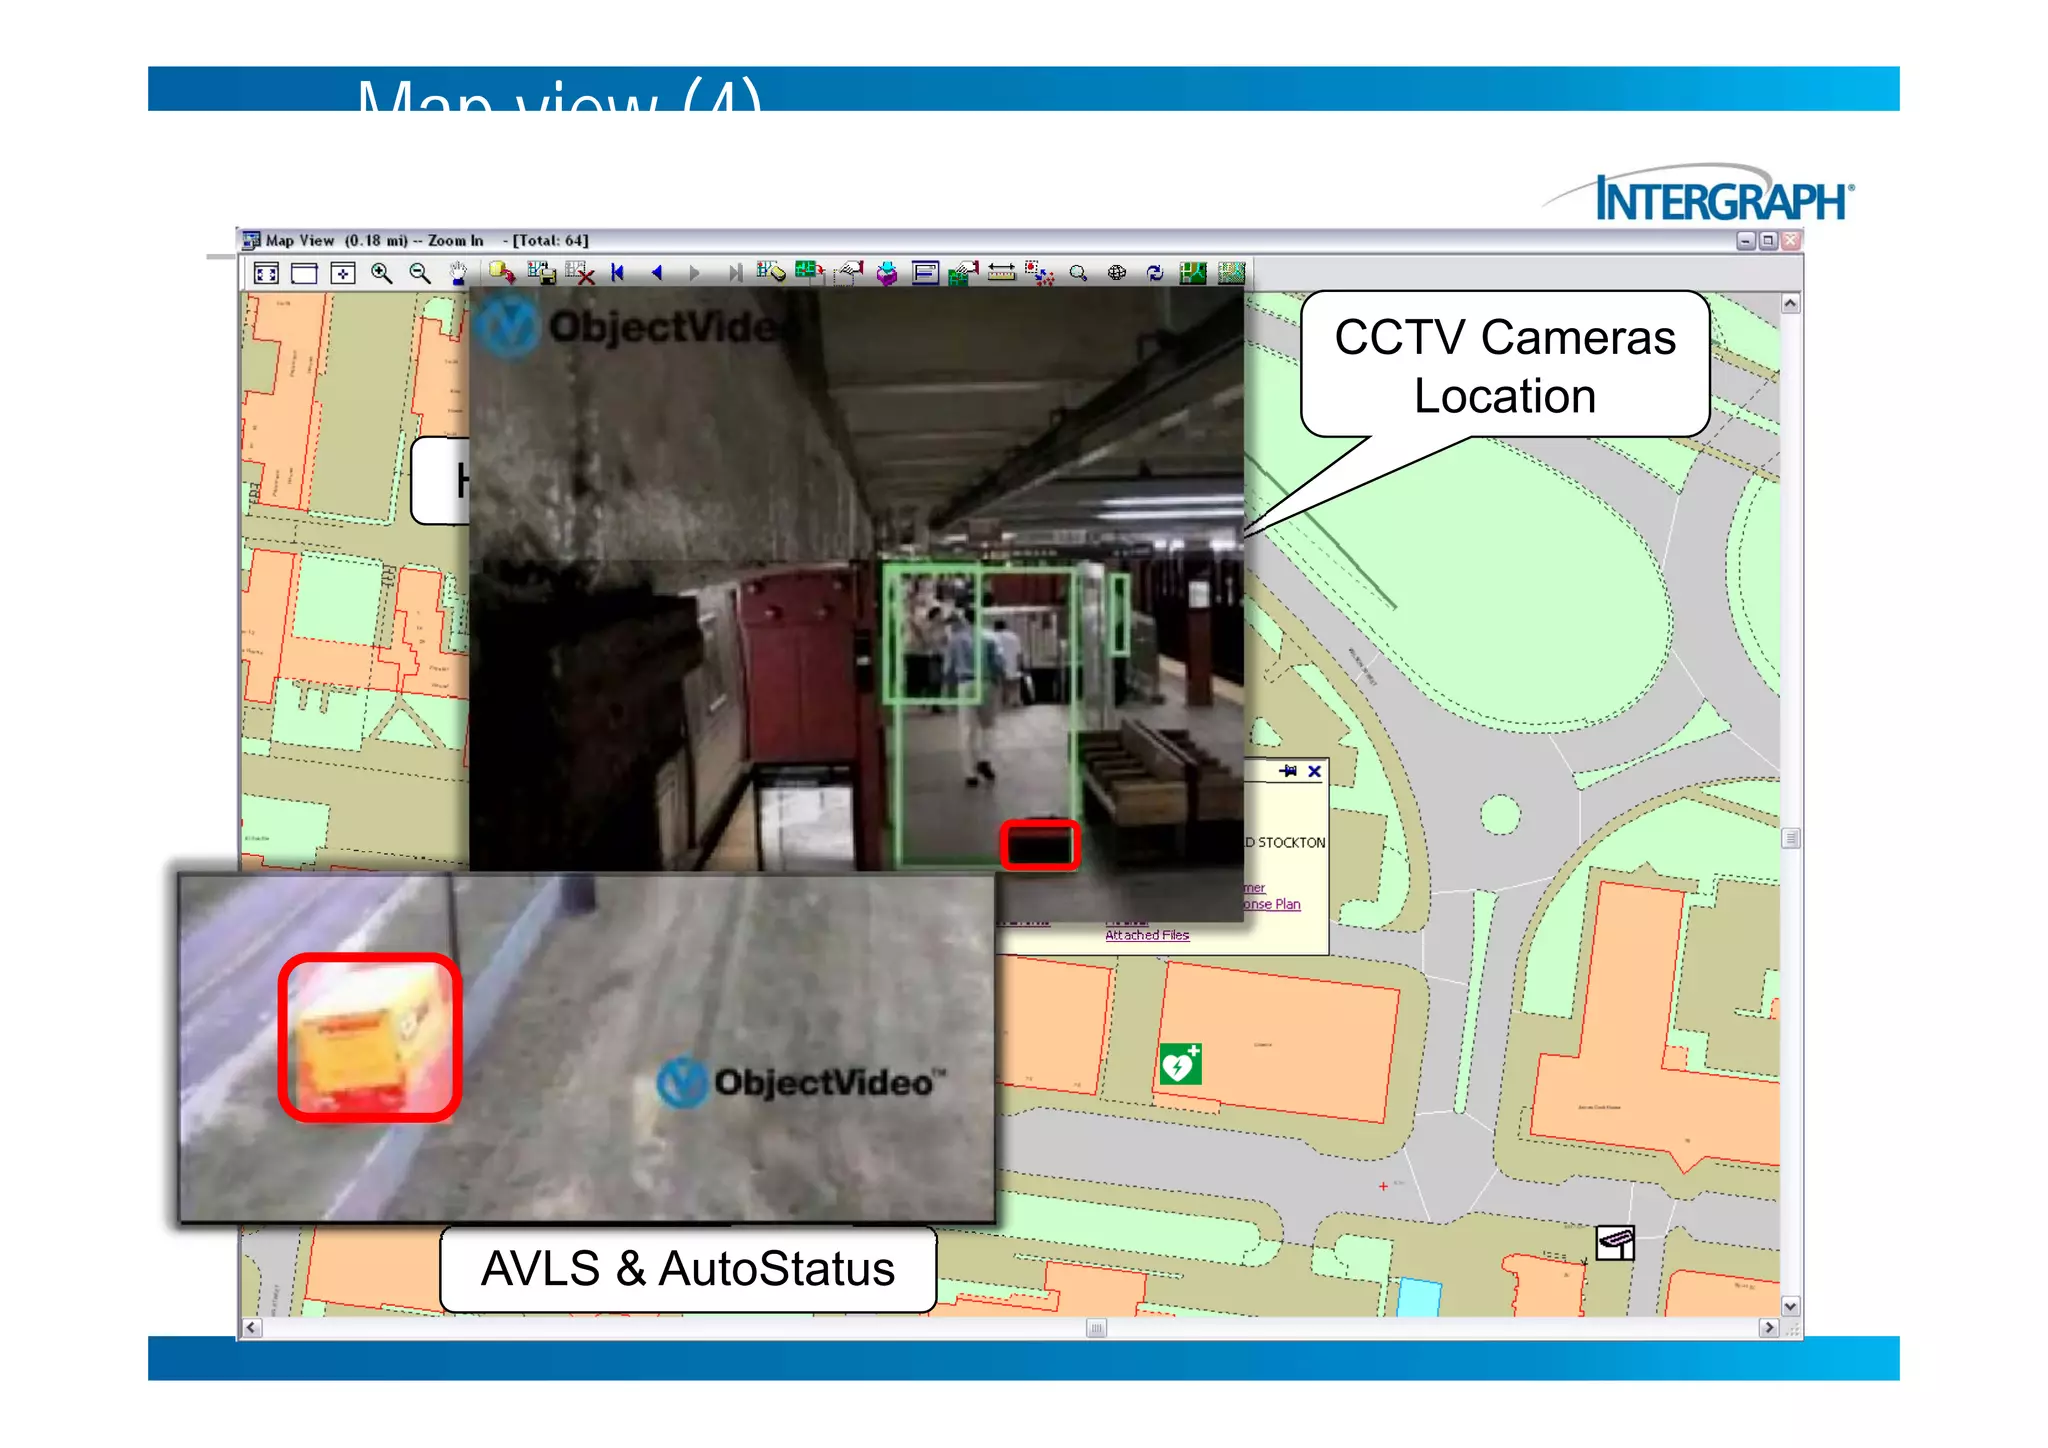Click the ObjectVideo subway platform video feed
This screenshot has width=2048, height=1448.
pos(856,579)
